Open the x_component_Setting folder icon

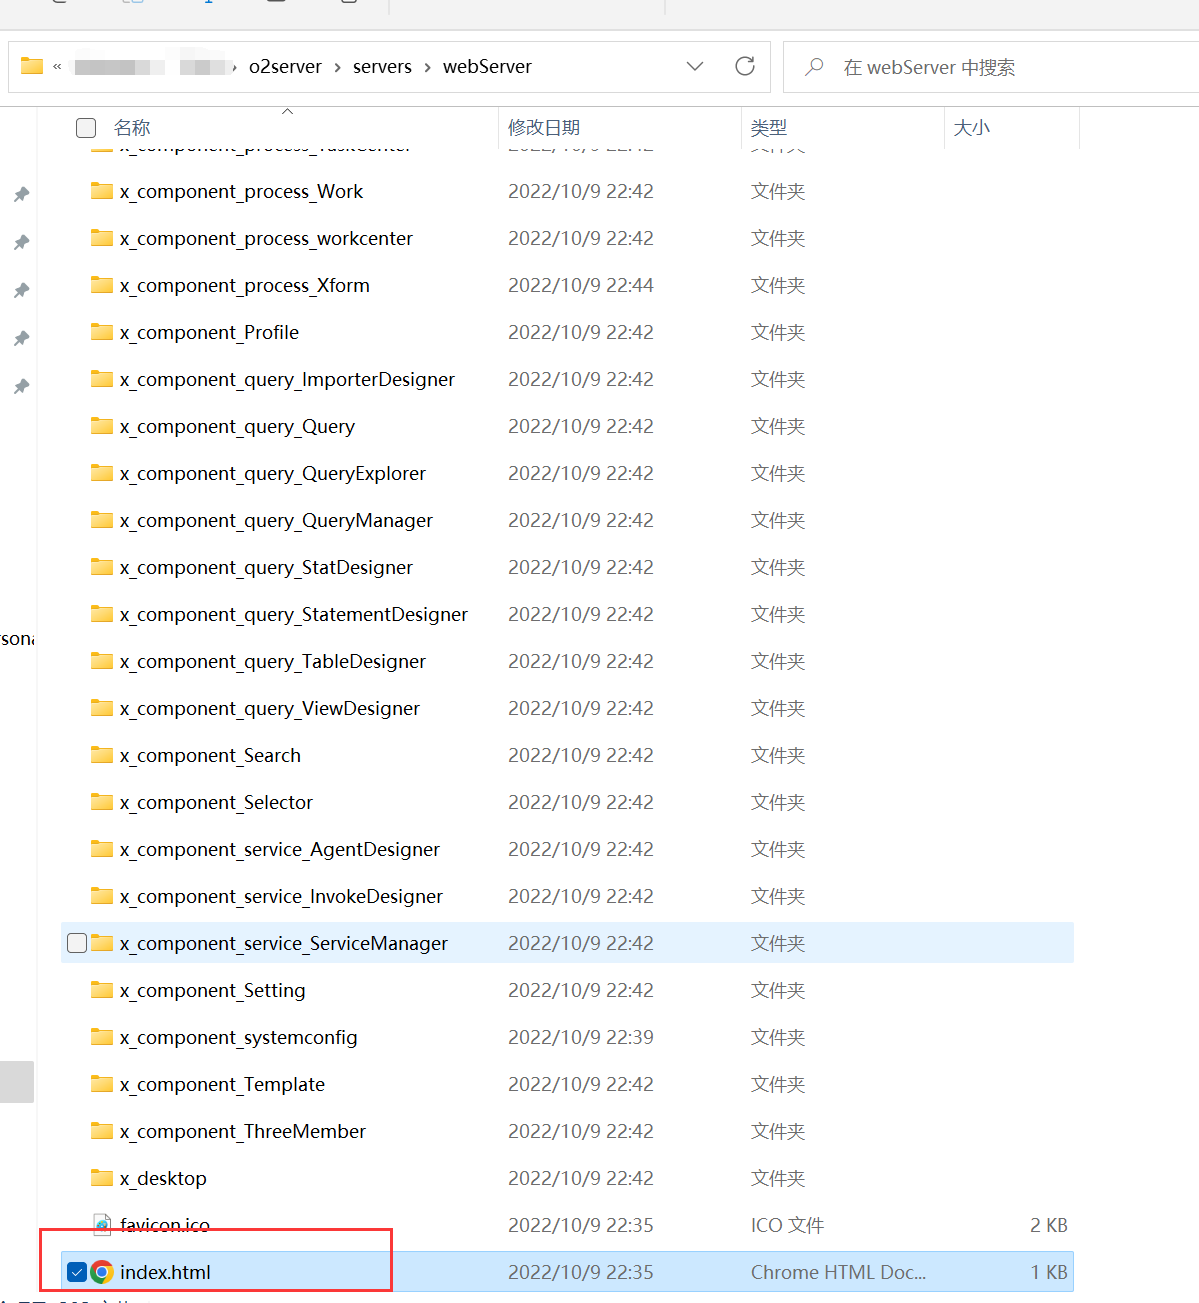pos(102,990)
